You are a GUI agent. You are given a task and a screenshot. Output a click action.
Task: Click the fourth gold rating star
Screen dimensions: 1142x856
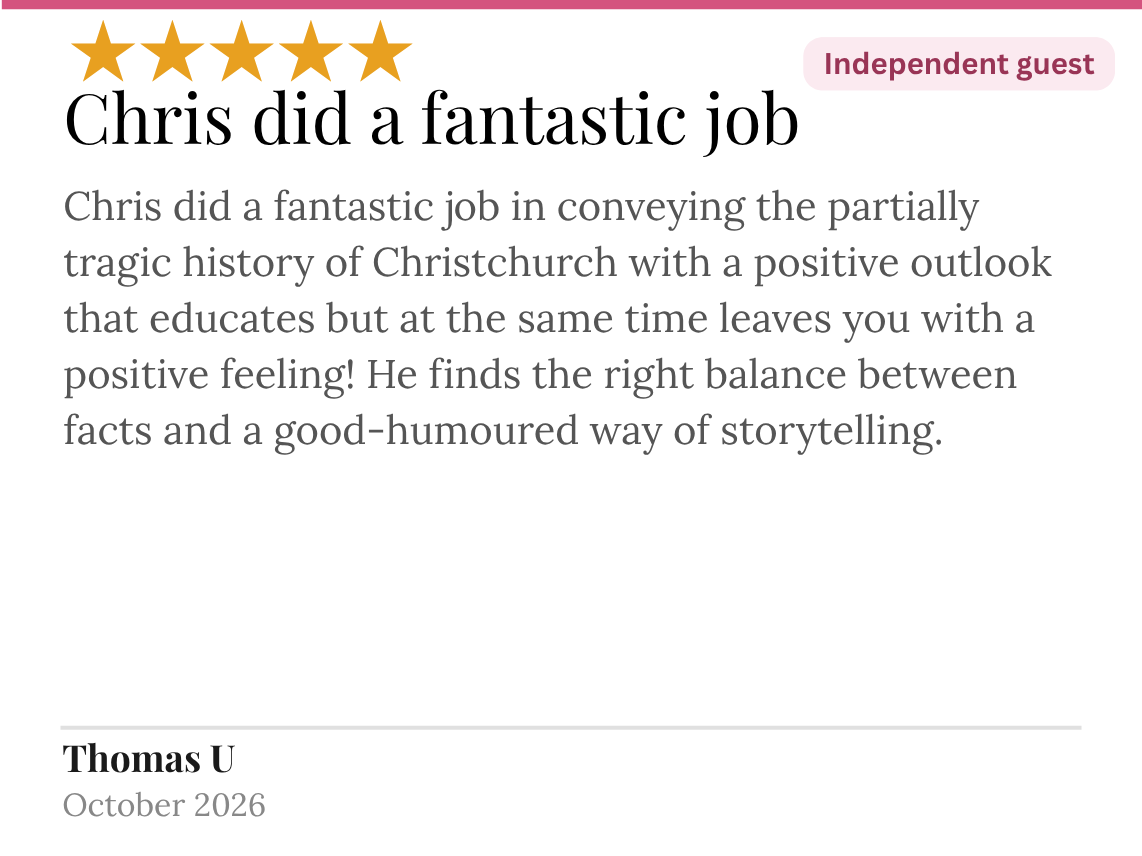pos(310,52)
